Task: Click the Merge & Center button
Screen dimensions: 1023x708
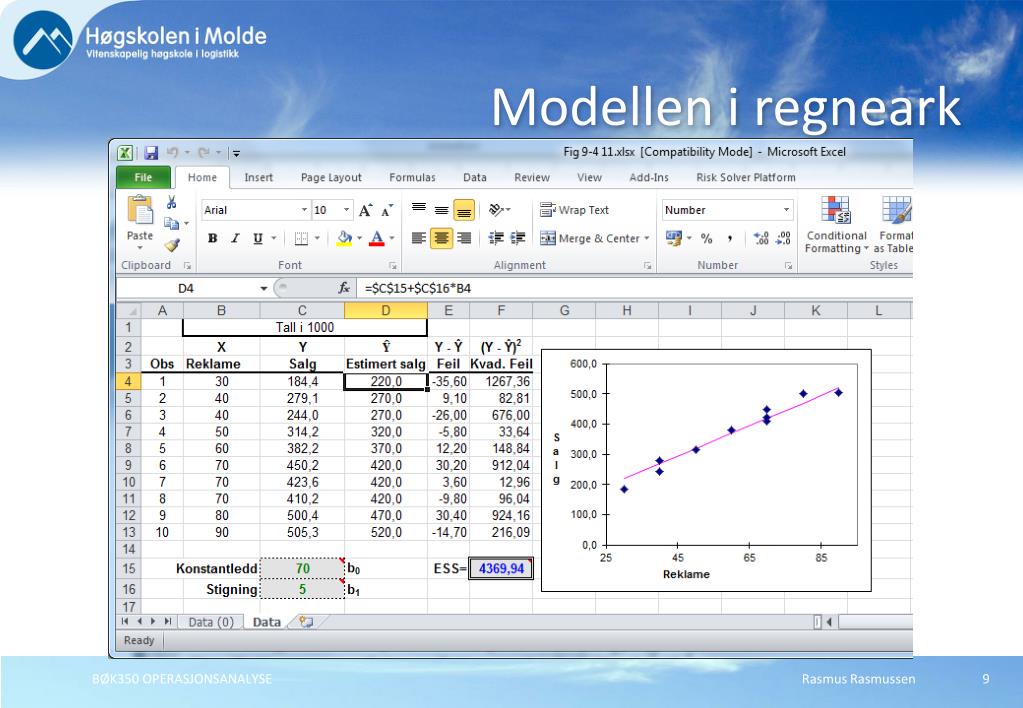Action: (x=590, y=239)
